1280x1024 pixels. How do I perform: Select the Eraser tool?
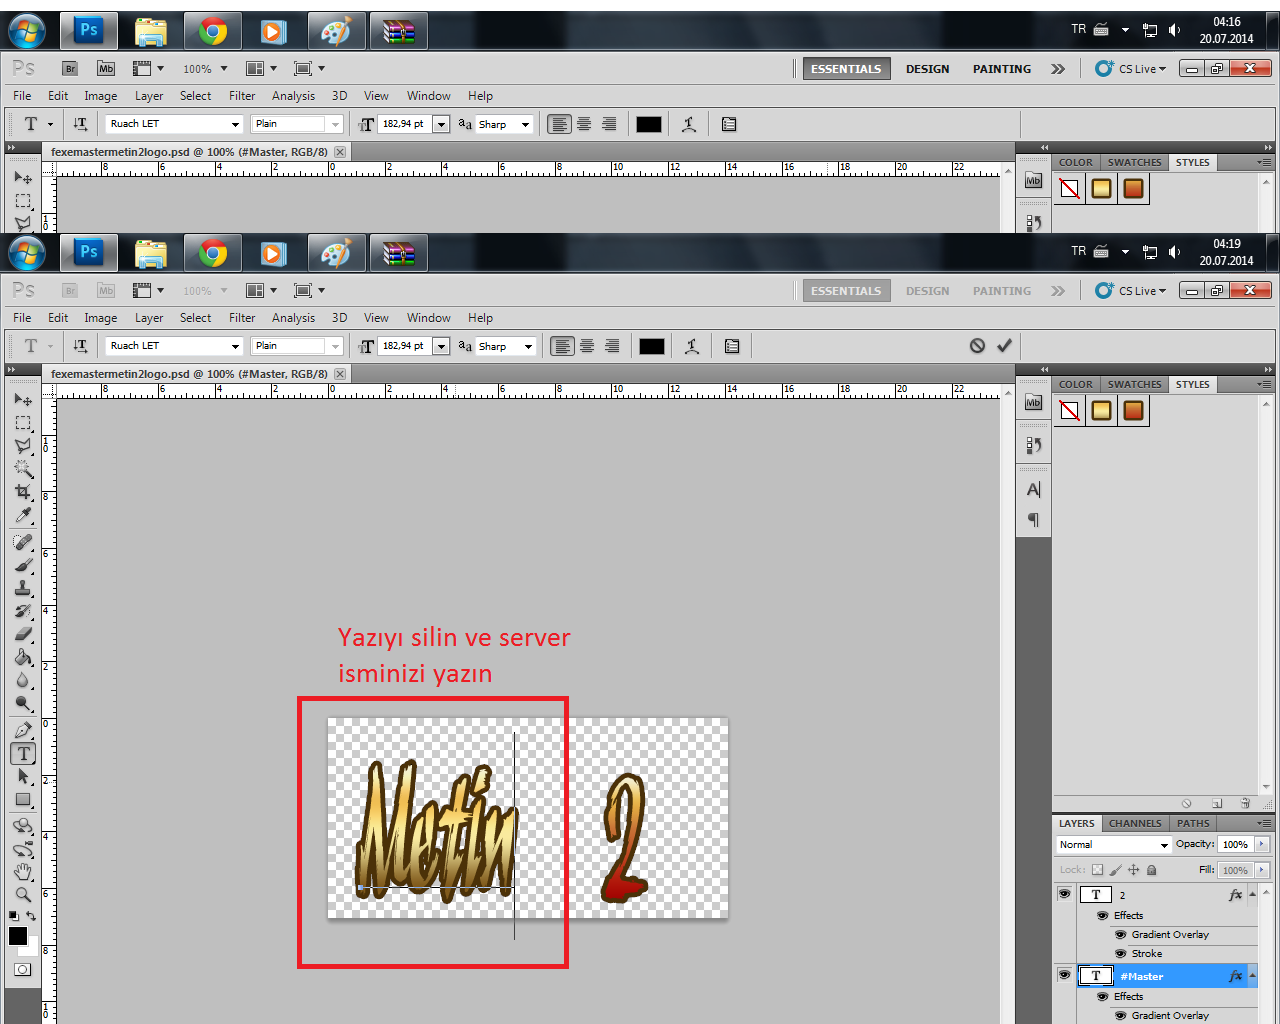tap(23, 634)
